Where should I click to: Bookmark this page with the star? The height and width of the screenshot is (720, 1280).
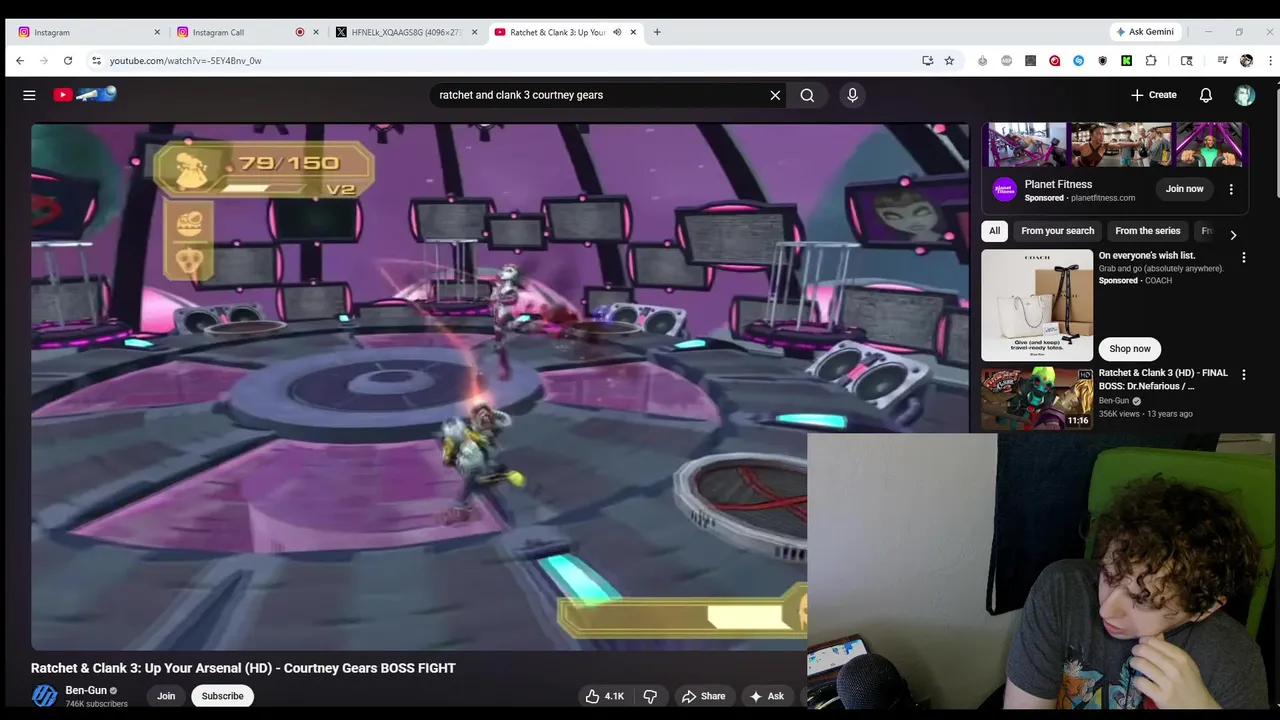[949, 61]
